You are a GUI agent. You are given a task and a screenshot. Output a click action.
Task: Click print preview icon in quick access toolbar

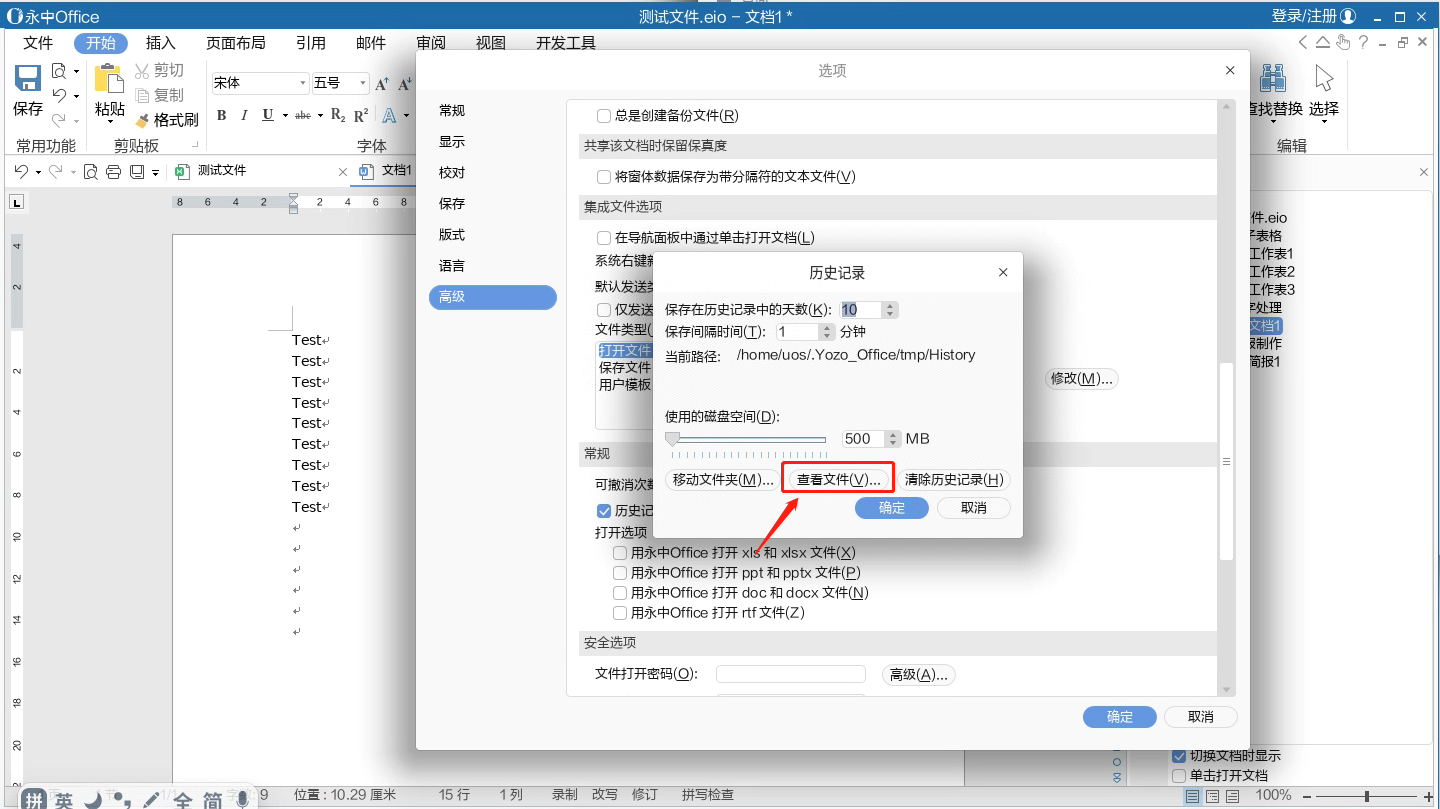tap(90, 172)
